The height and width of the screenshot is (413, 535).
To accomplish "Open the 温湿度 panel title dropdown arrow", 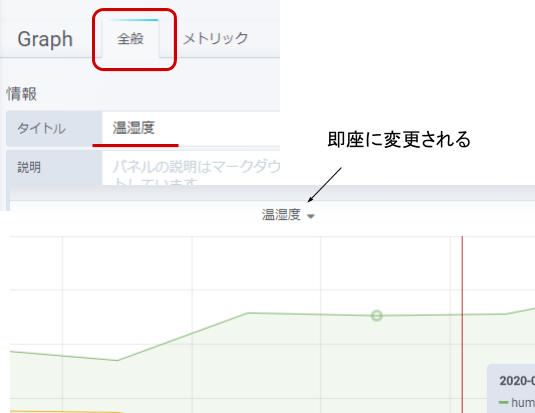I will pos(310,216).
